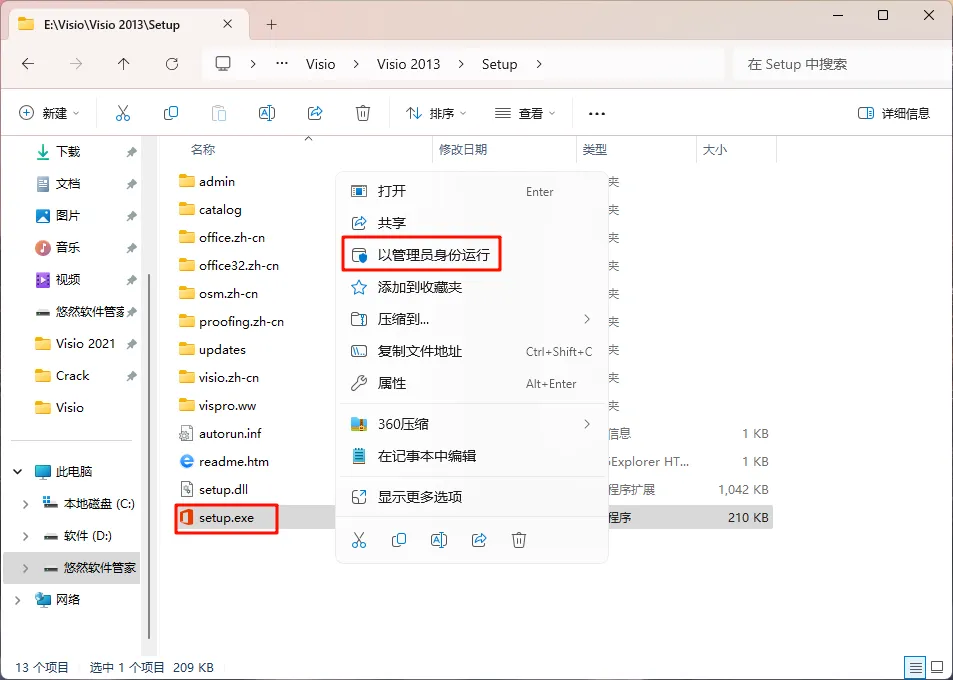Close the Setup tab
This screenshot has height=680, width=953.
click(227, 24)
